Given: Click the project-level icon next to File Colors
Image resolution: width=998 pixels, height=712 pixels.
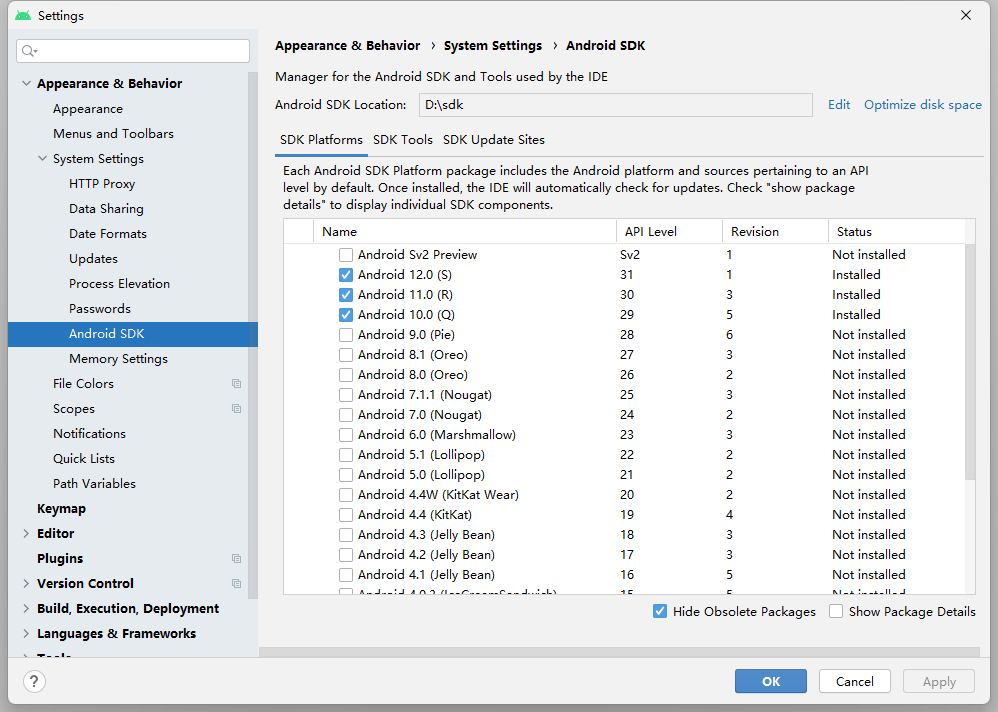Looking at the screenshot, I should coord(236,384).
